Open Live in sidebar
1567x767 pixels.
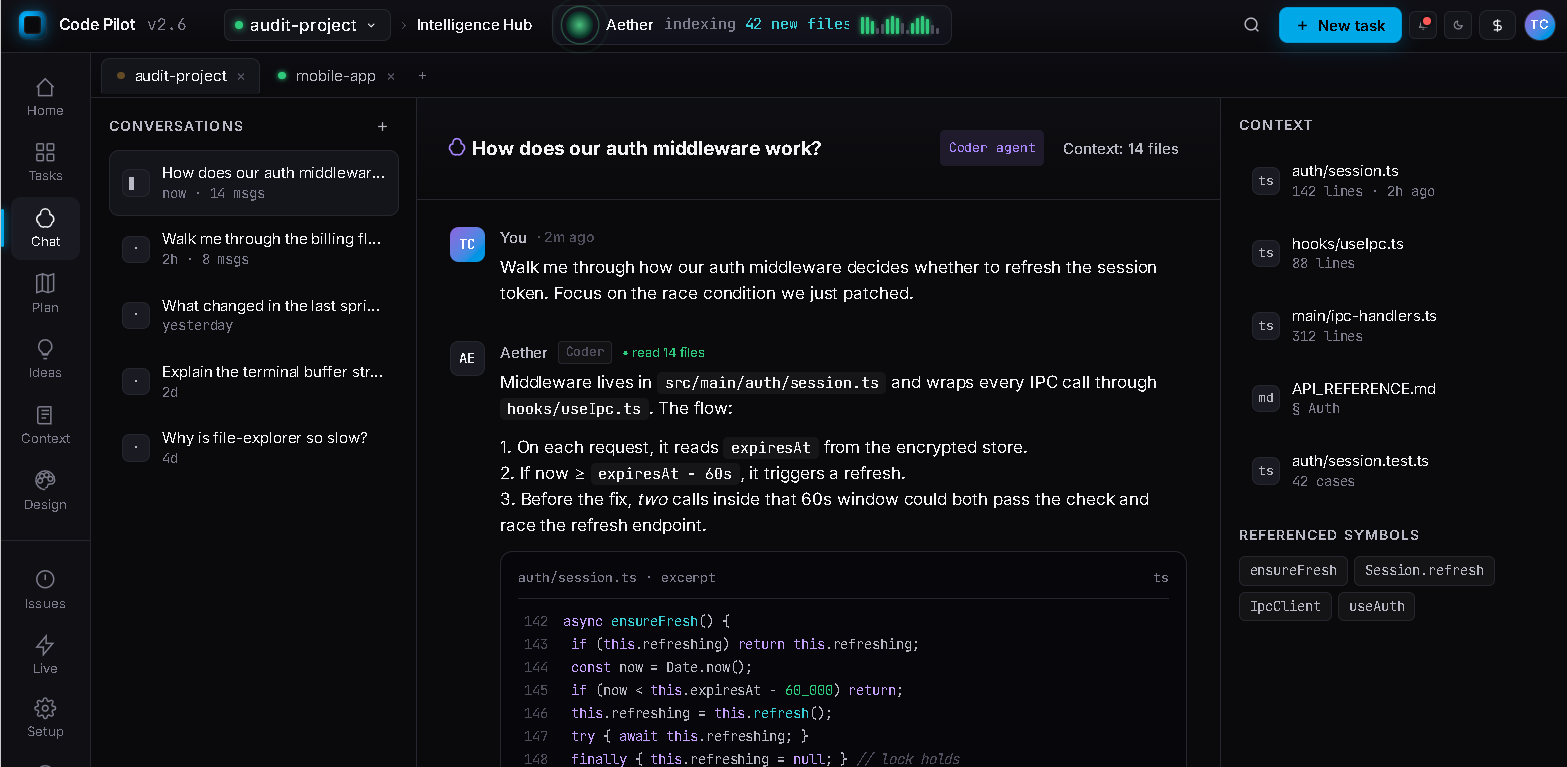tap(45, 655)
